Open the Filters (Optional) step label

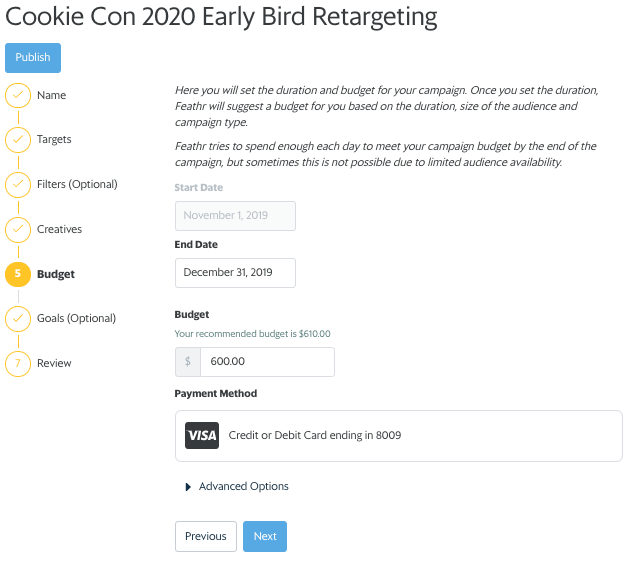coord(77,185)
